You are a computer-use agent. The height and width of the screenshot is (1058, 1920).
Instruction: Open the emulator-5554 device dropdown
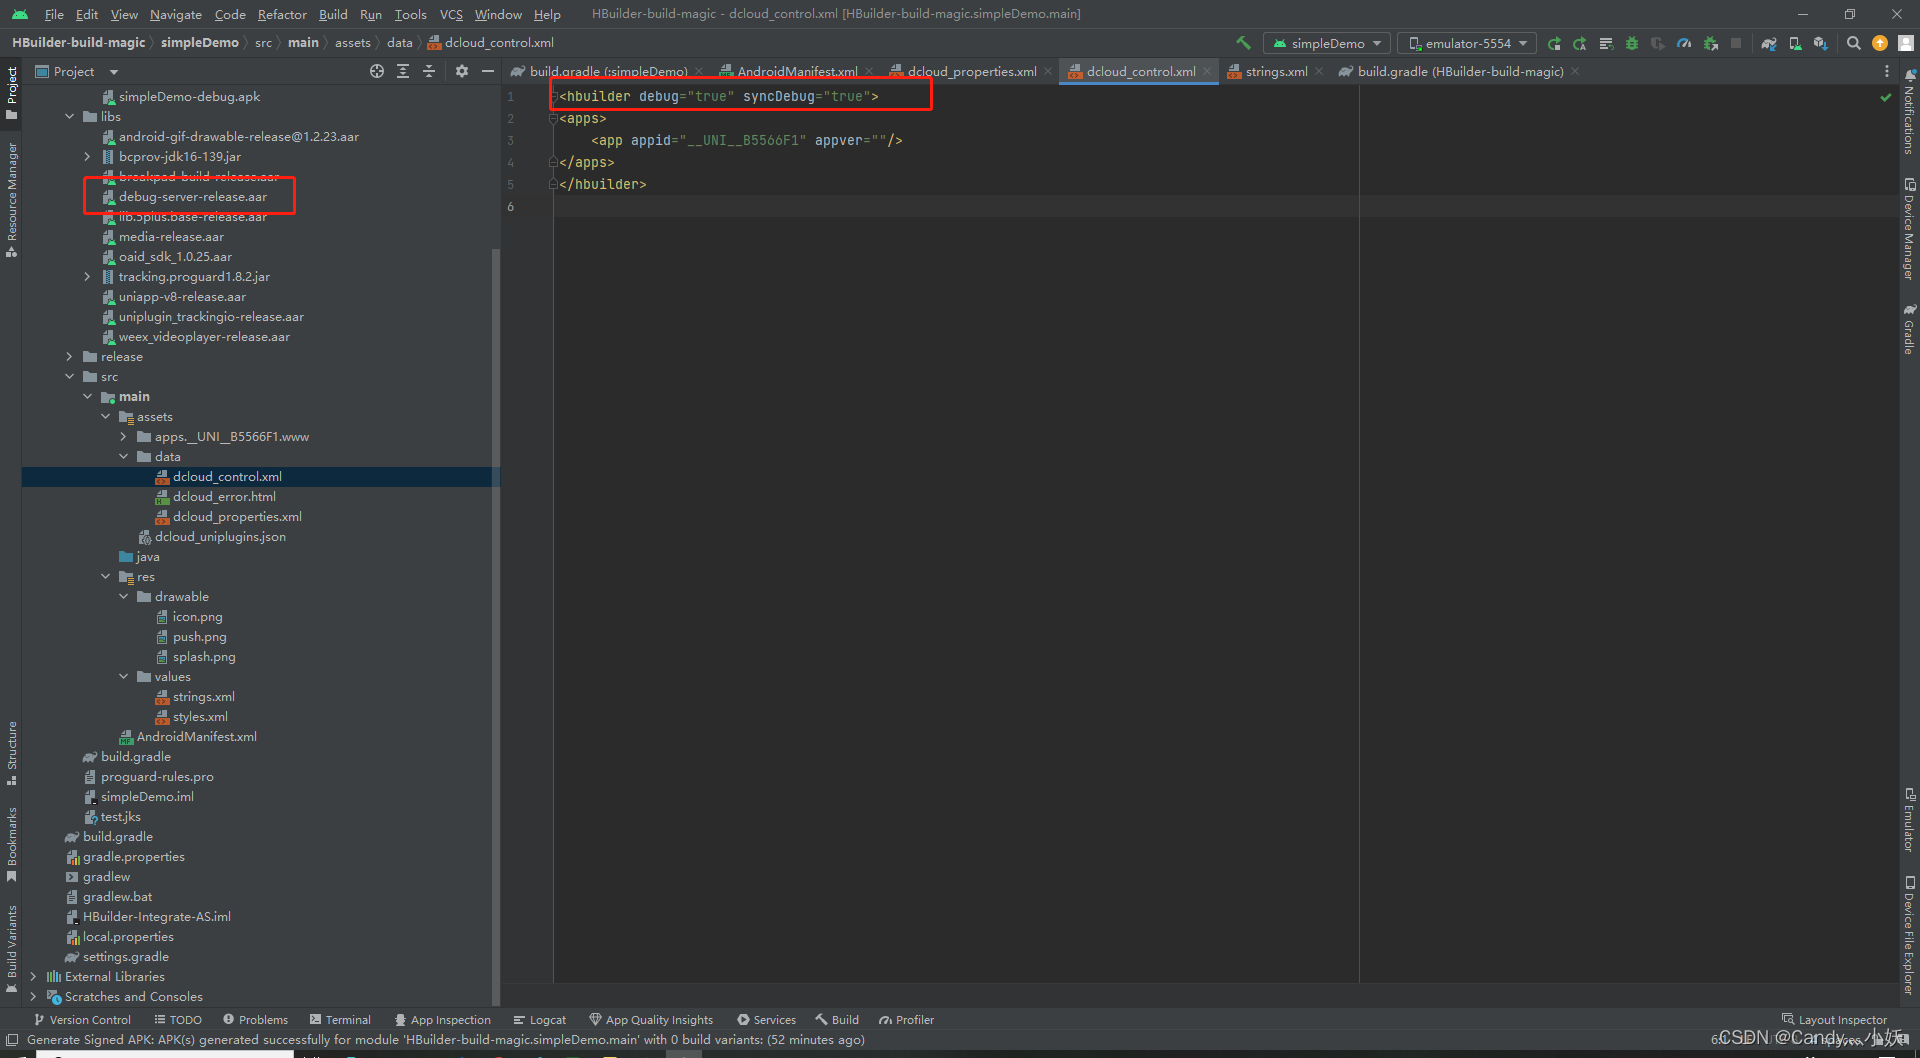coord(1467,43)
